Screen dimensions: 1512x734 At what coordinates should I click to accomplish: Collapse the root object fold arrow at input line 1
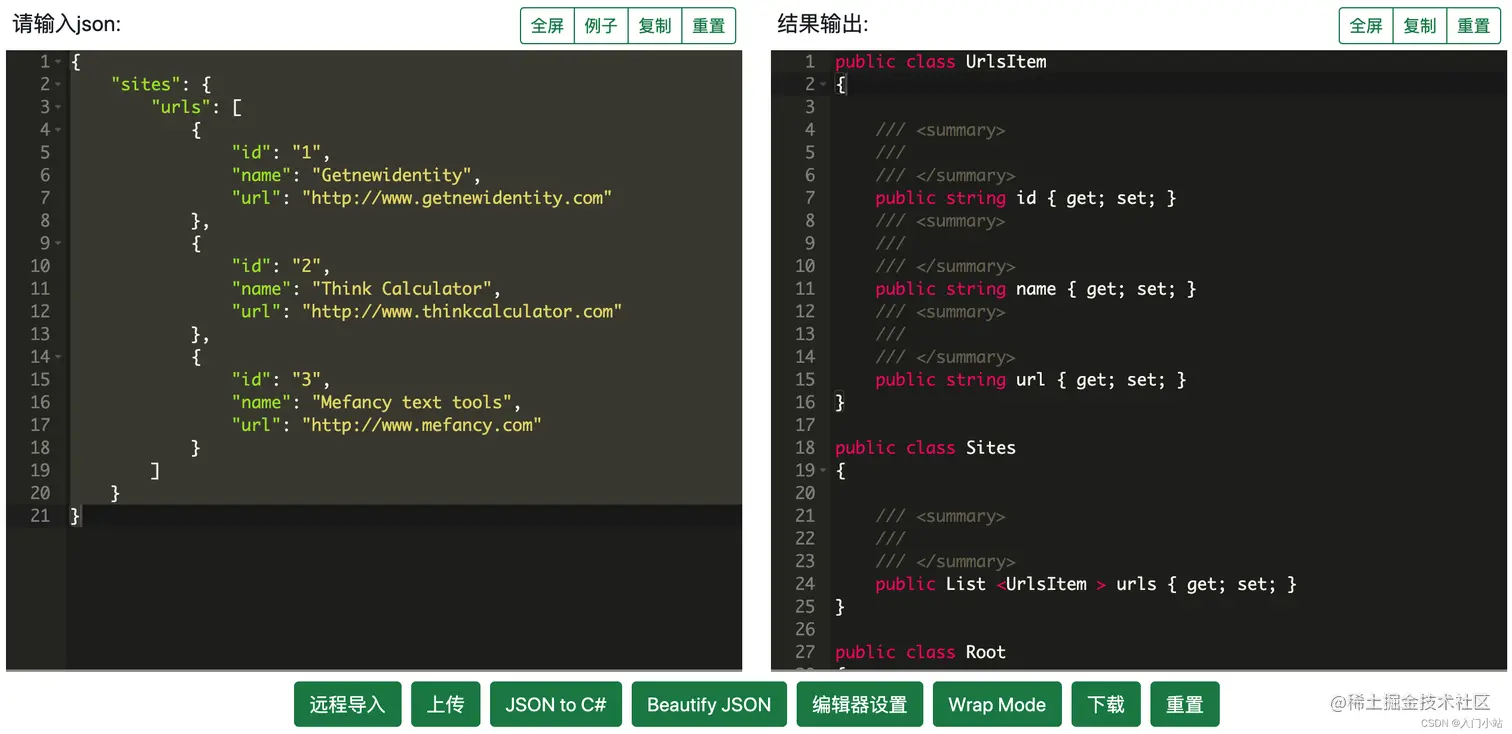pyautogui.click(x=59, y=62)
